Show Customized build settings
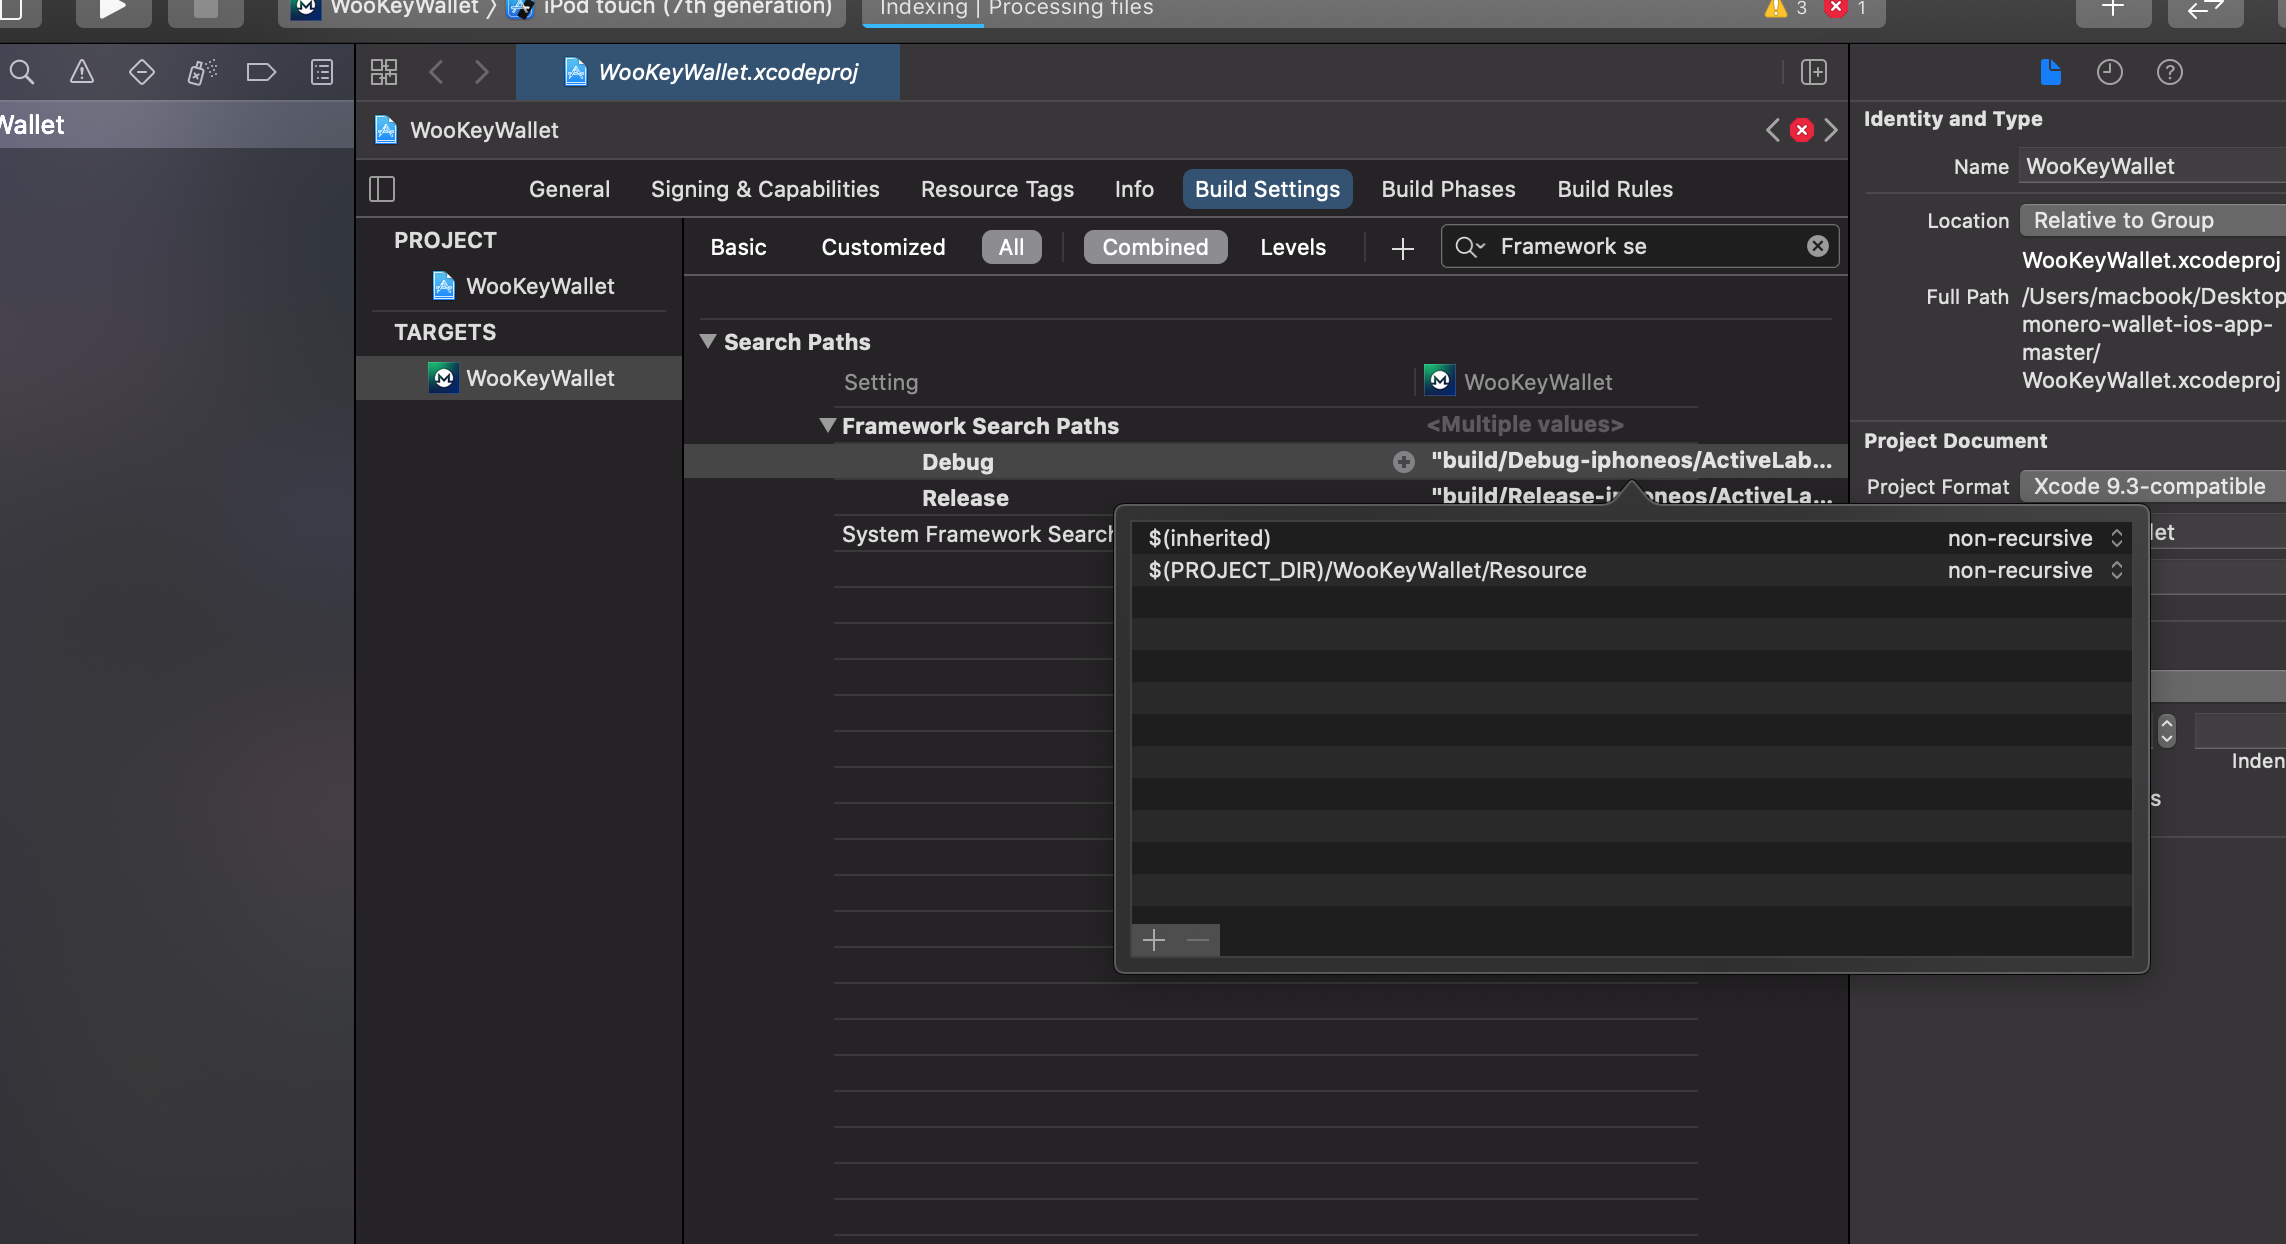2286x1244 pixels. click(883, 247)
